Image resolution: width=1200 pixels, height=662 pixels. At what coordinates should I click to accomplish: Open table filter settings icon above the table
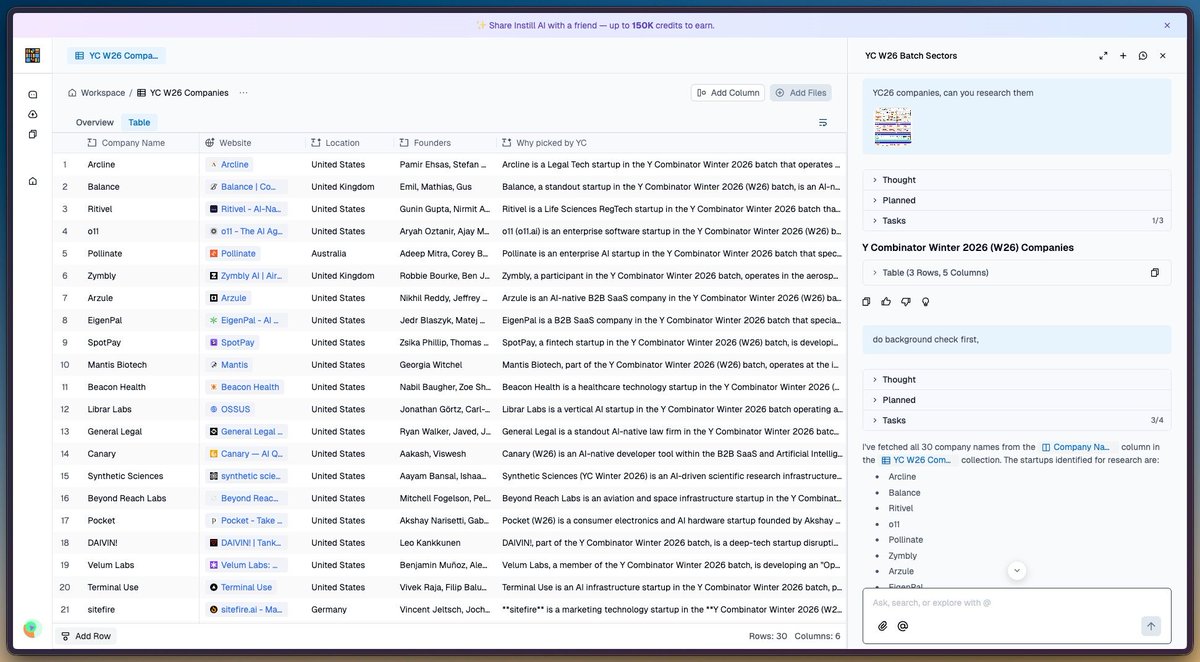coord(823,122)
